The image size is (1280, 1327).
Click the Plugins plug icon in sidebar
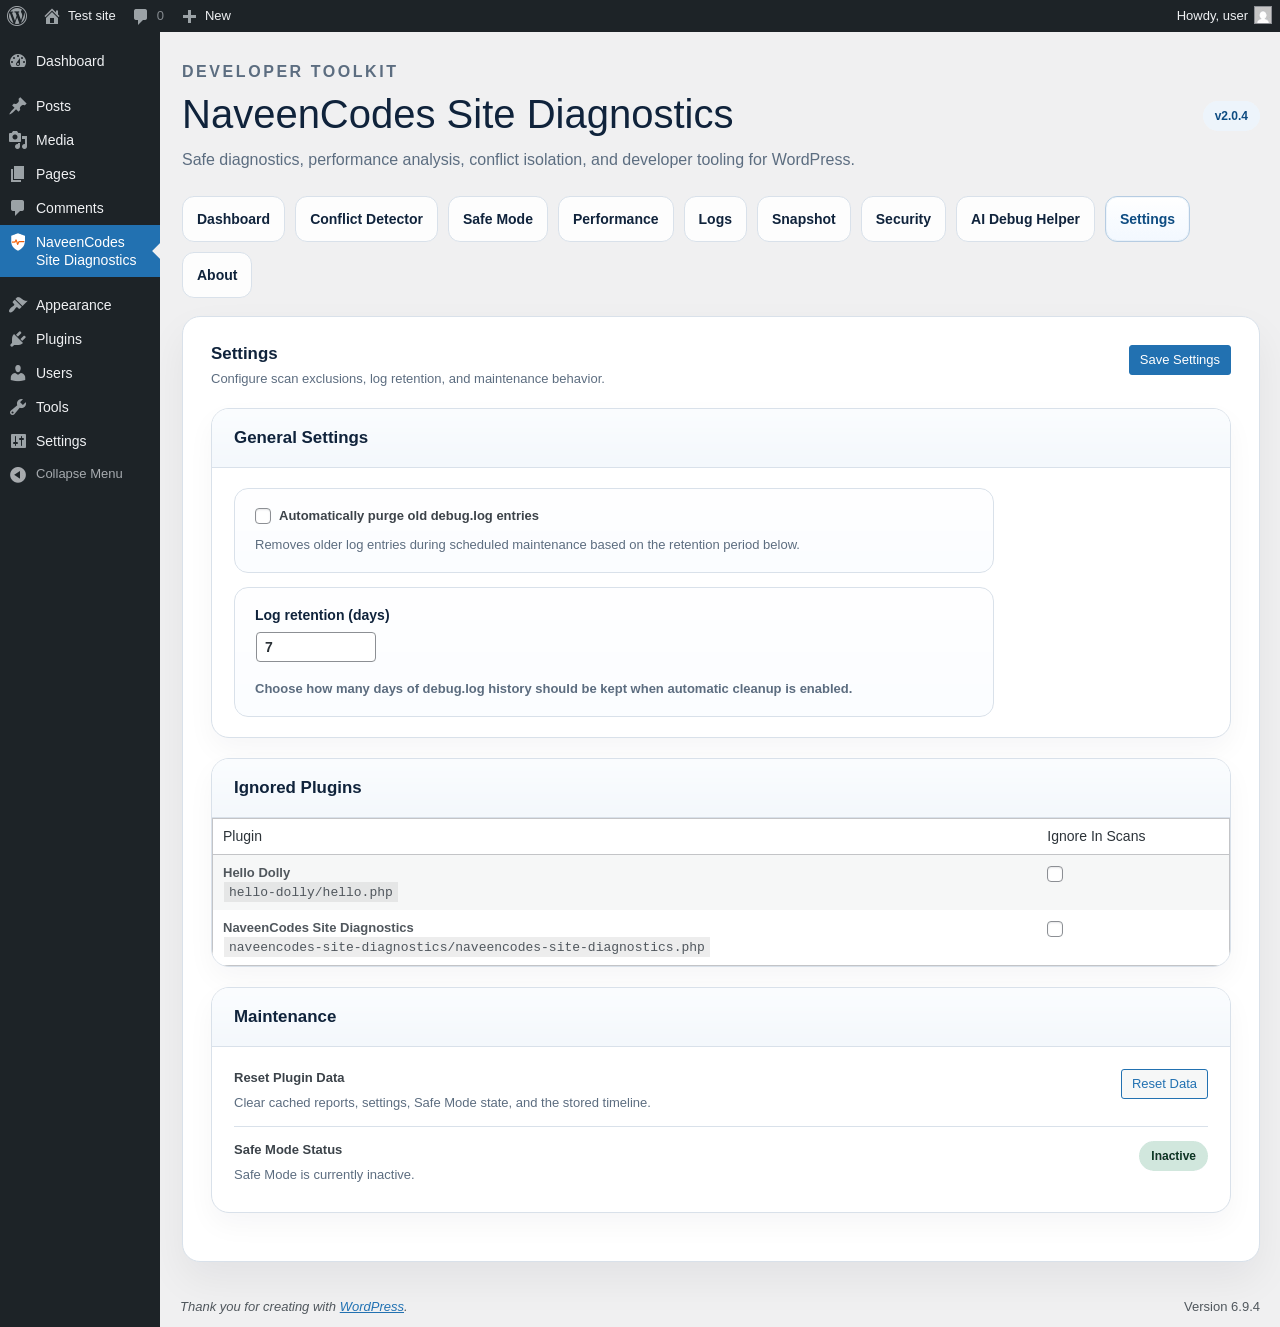[18, 339]
